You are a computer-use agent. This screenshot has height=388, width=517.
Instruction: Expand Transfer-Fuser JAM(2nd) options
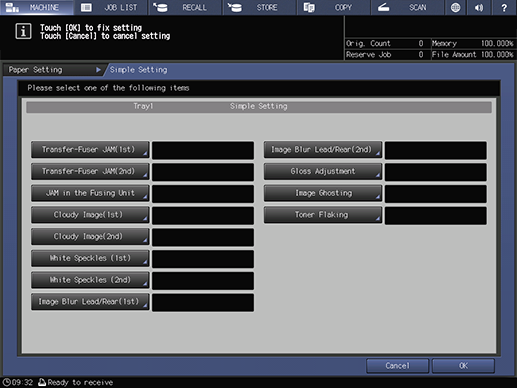tap(90, 171)
